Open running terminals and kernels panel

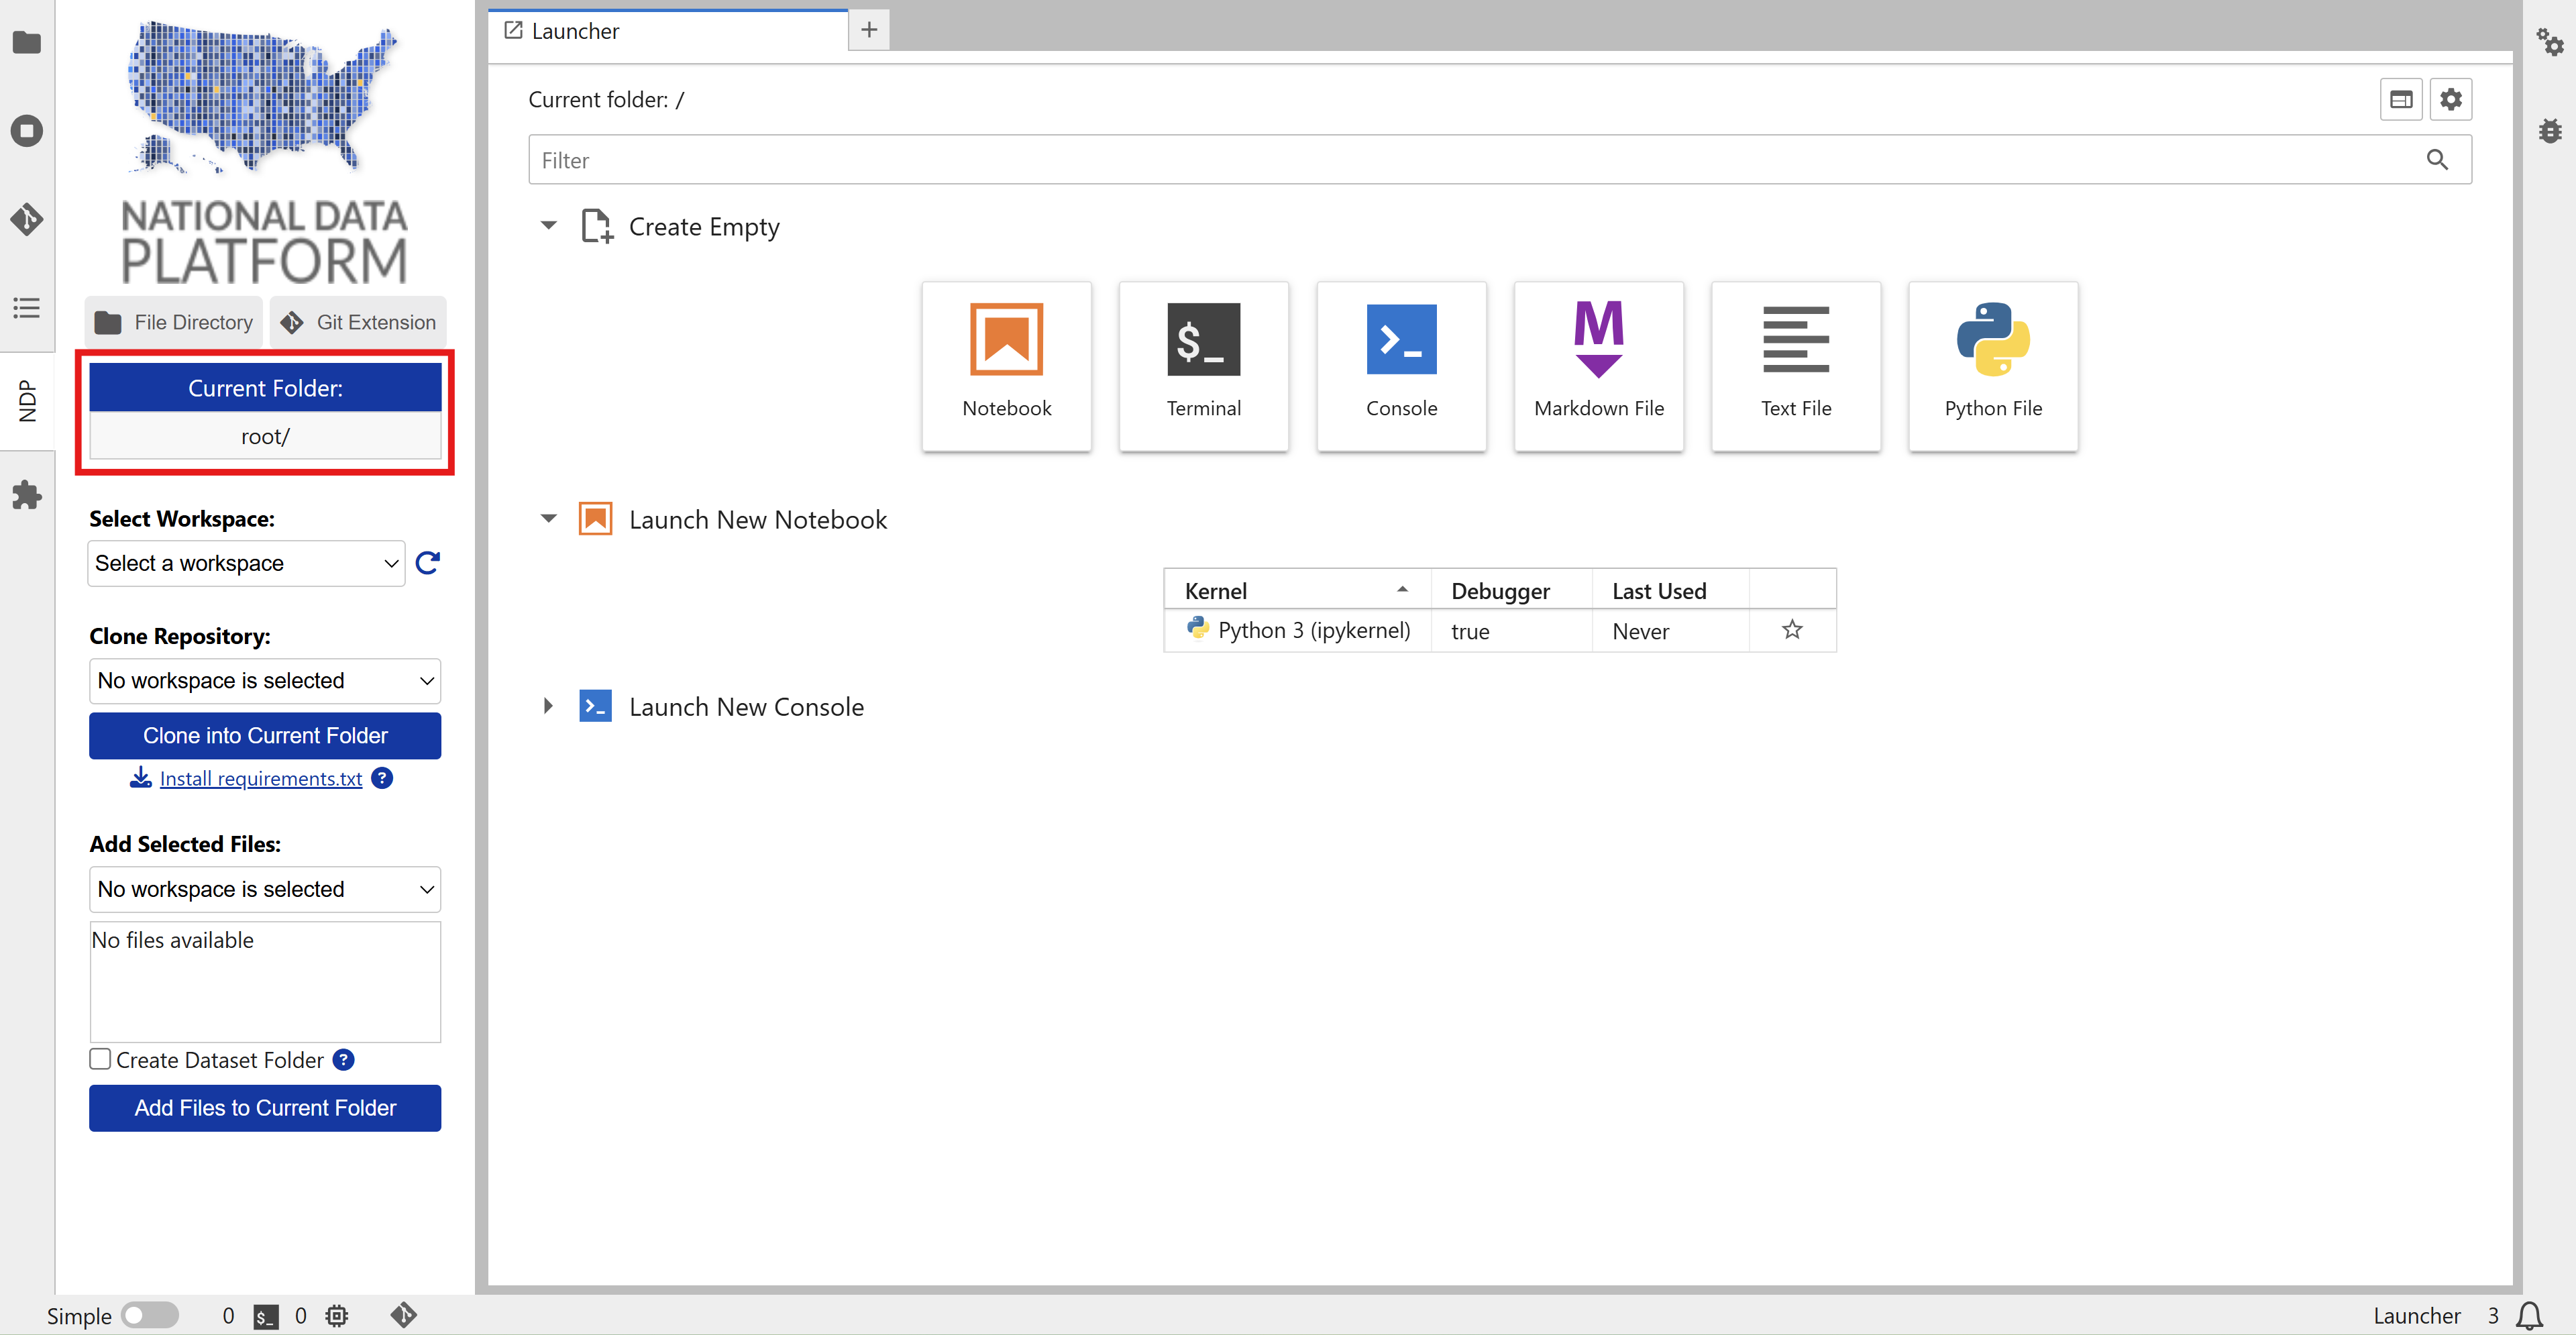(27, 131)
